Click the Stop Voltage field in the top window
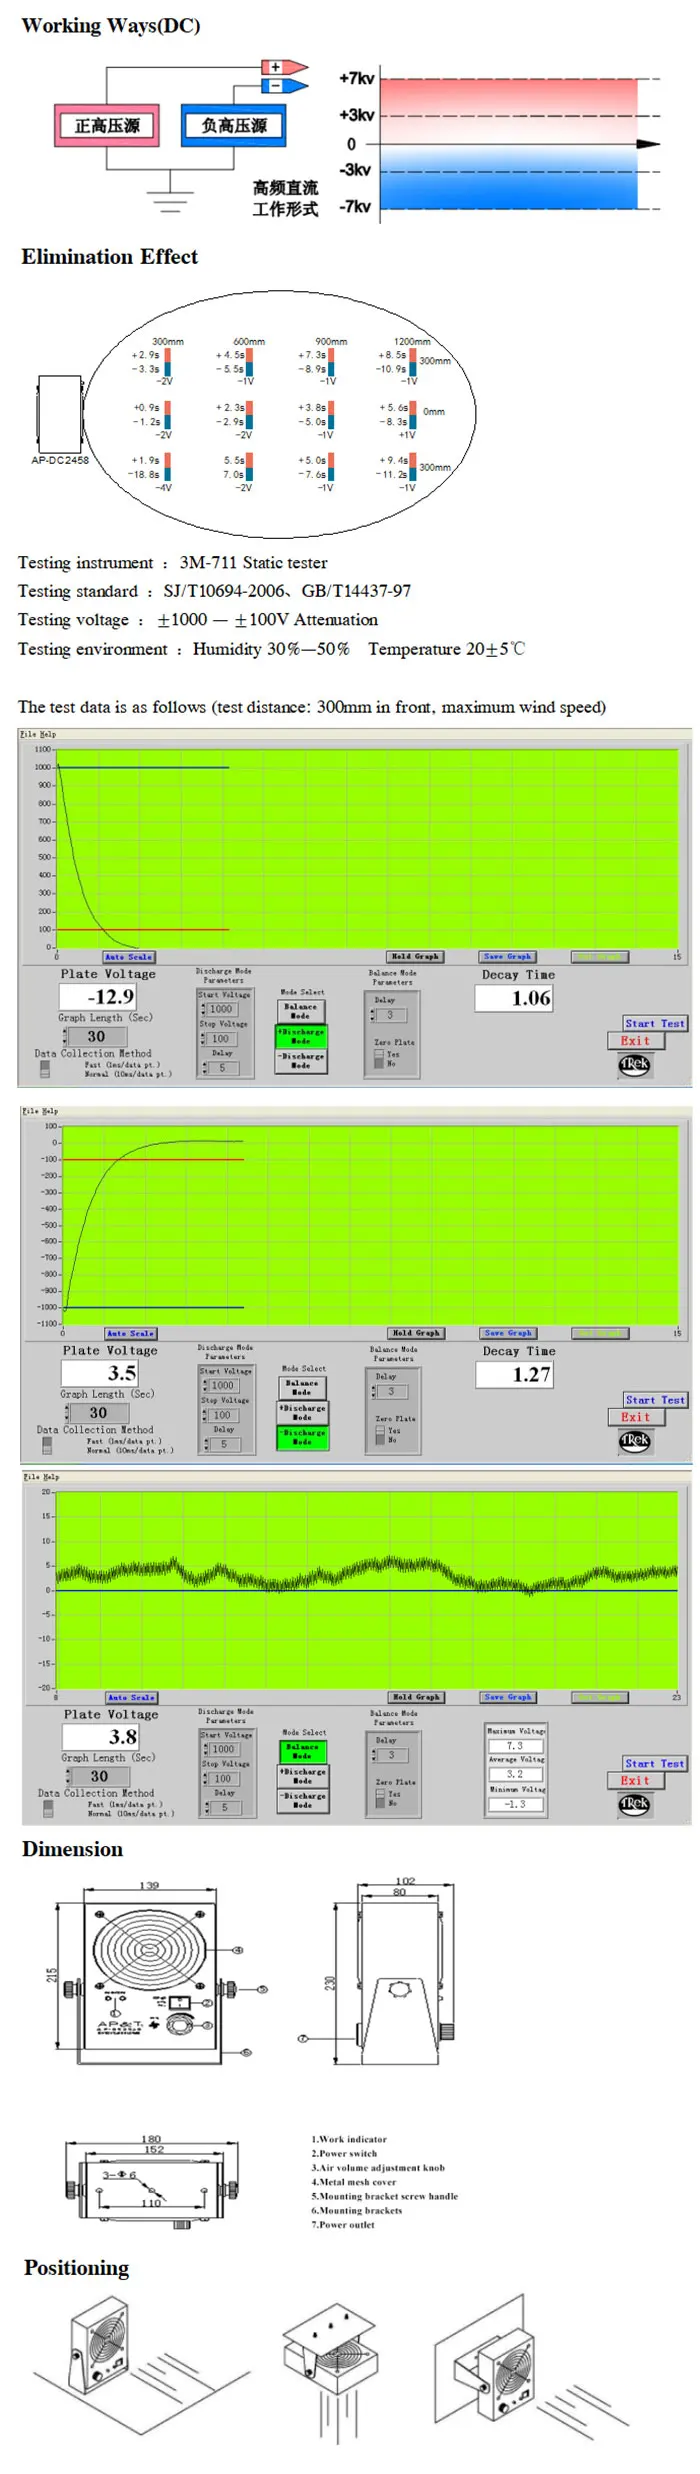 (x=221, y=1039)
